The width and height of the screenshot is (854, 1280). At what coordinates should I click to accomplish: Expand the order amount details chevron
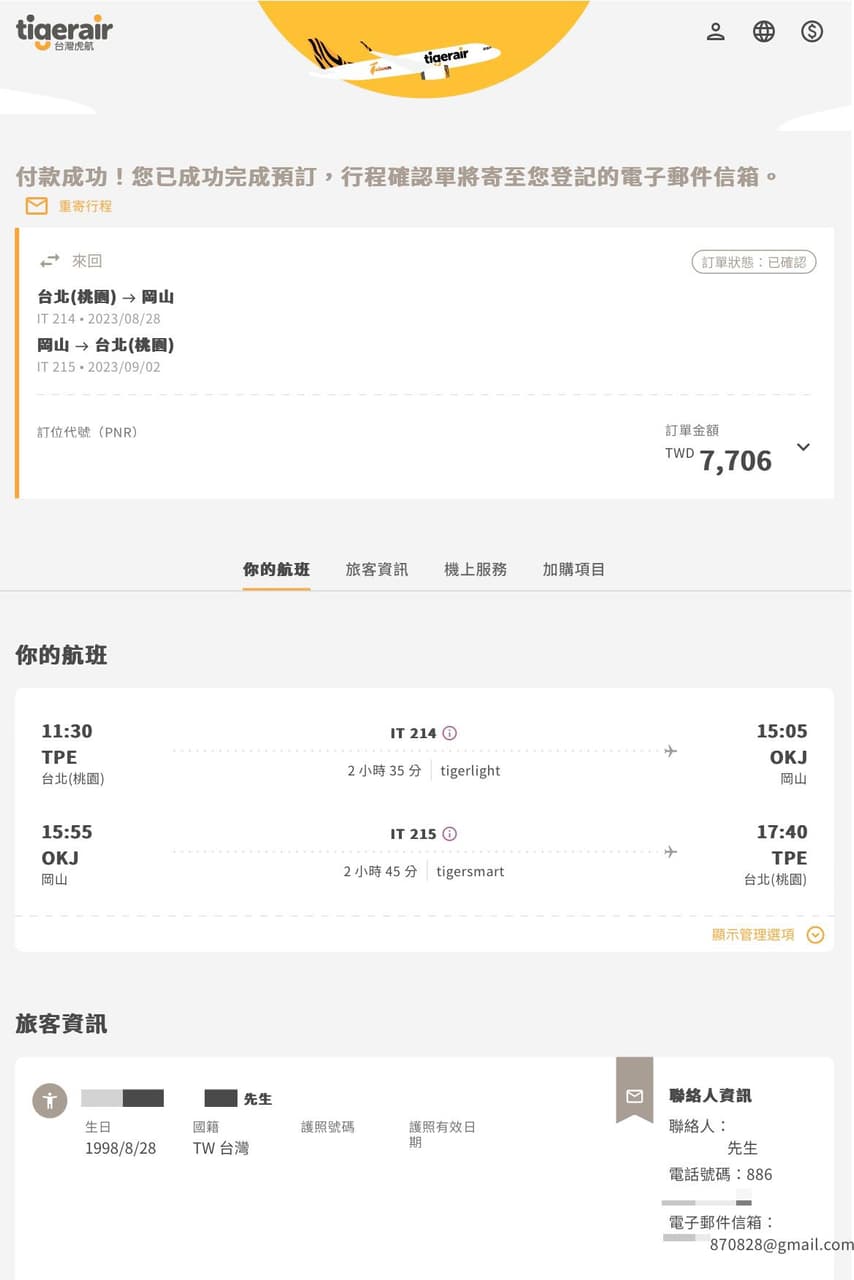[x=803, y=447]
